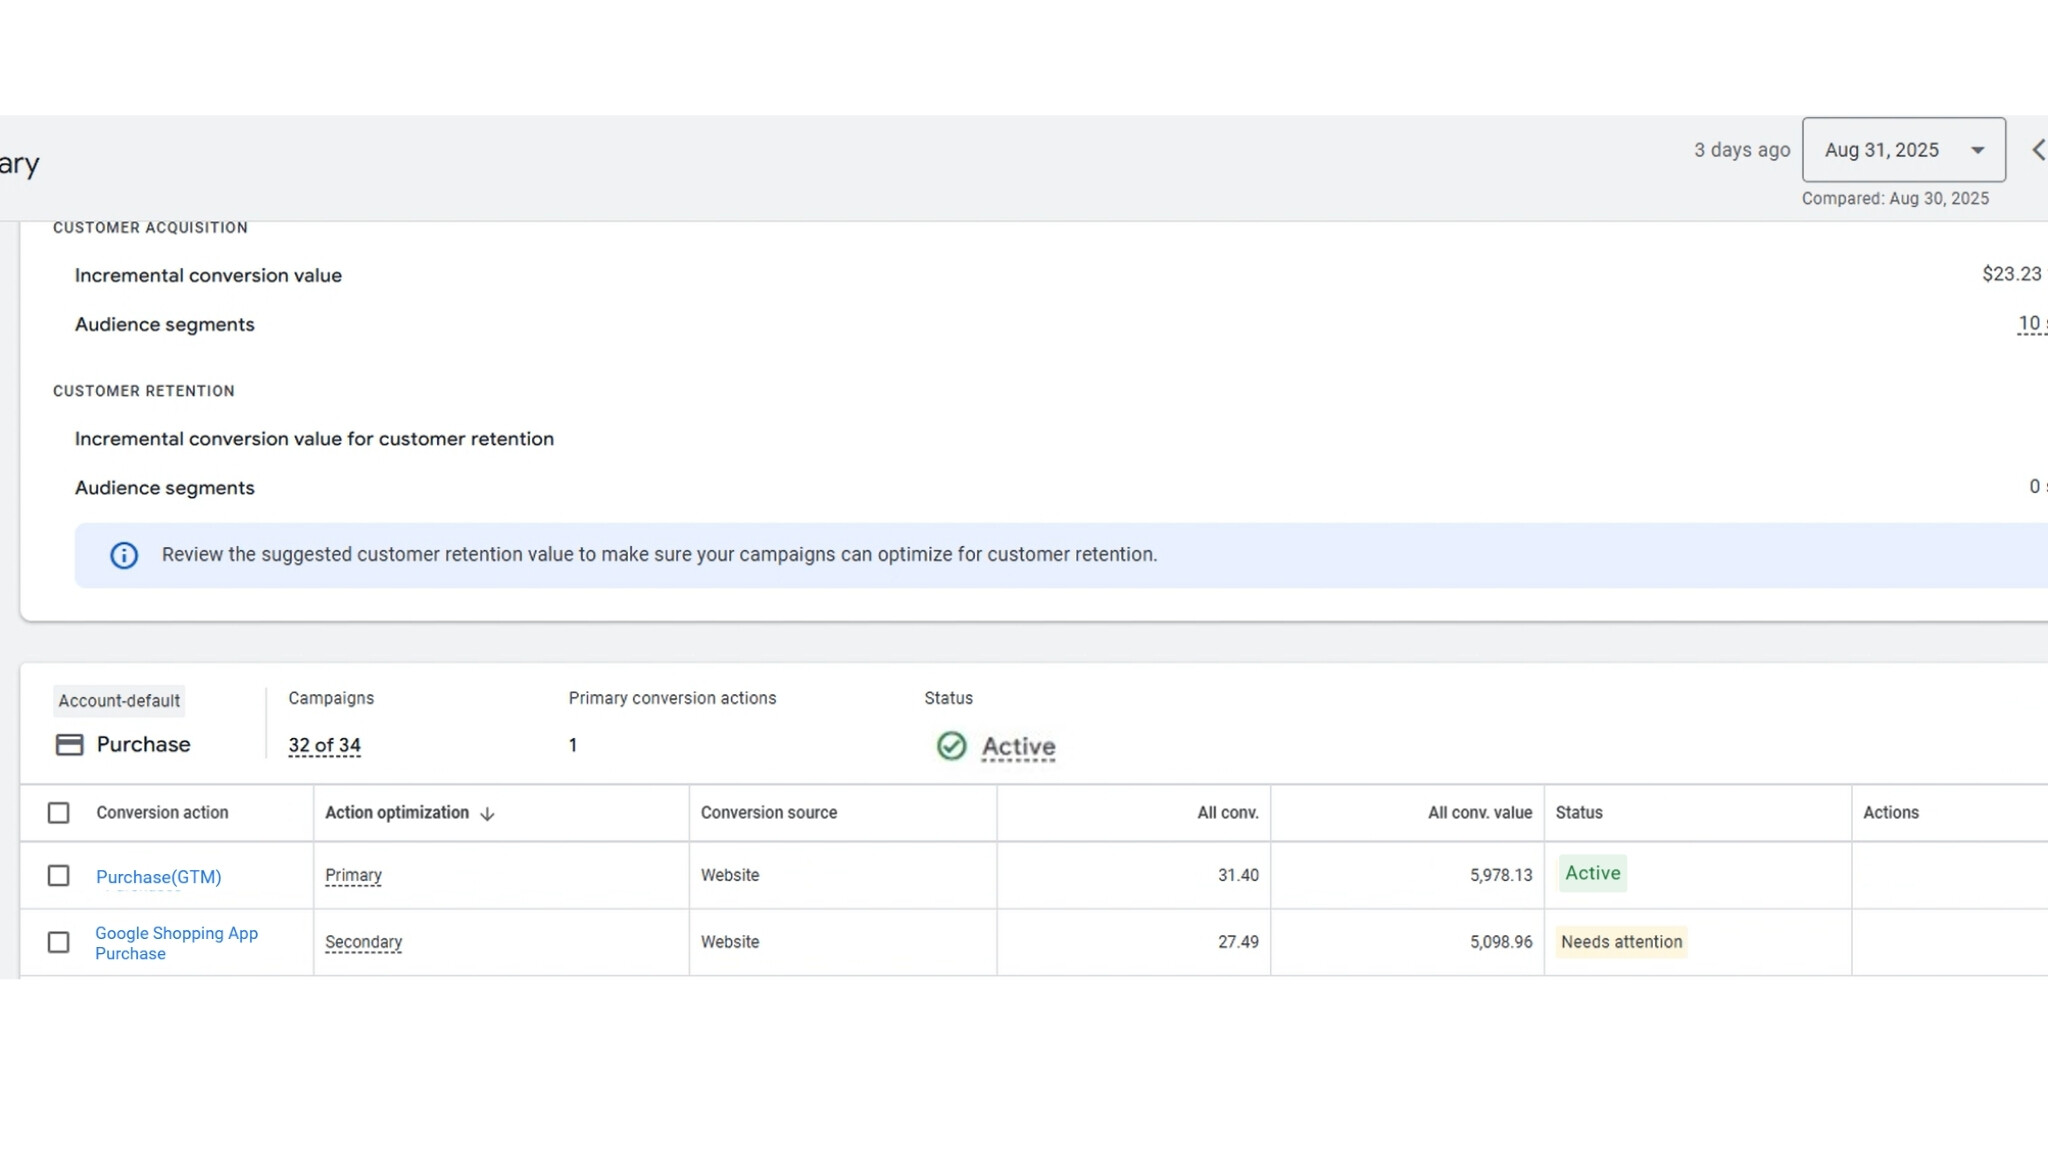The image size is (2048, 1152).
Task: Click the sort arrow beside Action optimization
Action: pyautogui.click(x=487, y=814)
